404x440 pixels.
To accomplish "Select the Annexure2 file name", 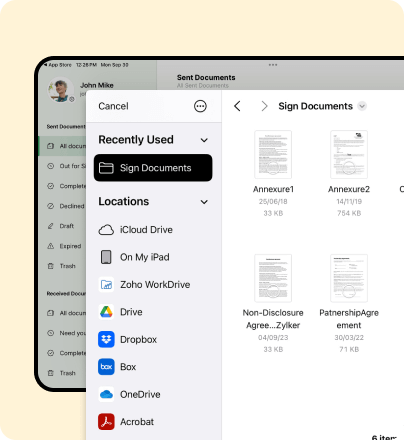I will (349, 189).
